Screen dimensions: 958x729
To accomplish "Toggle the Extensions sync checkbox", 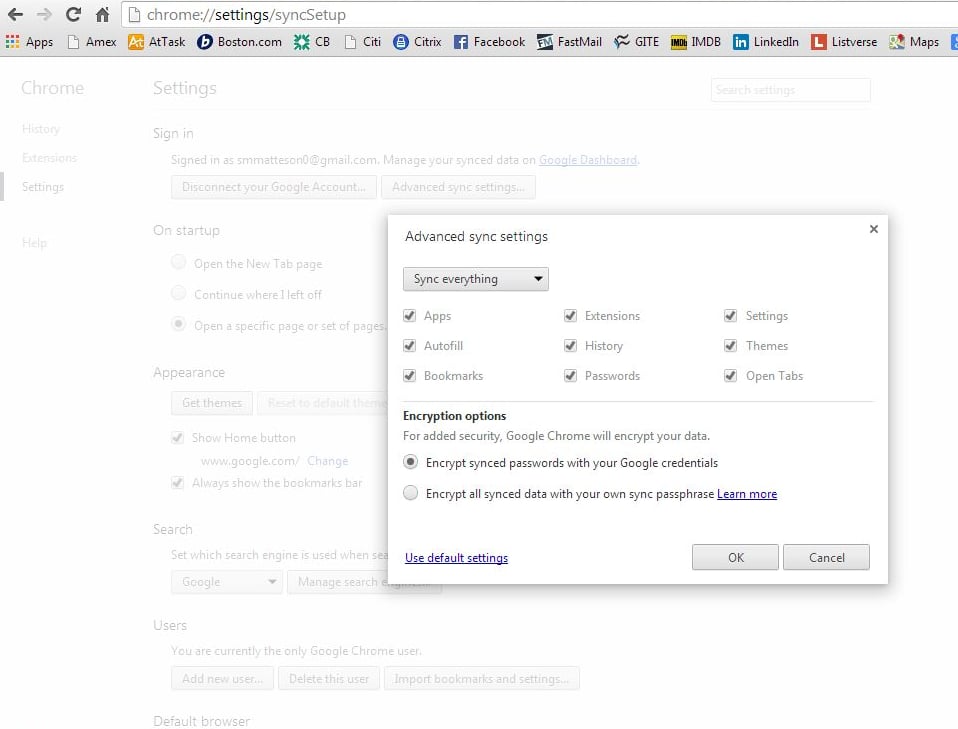I will [570, 315].
